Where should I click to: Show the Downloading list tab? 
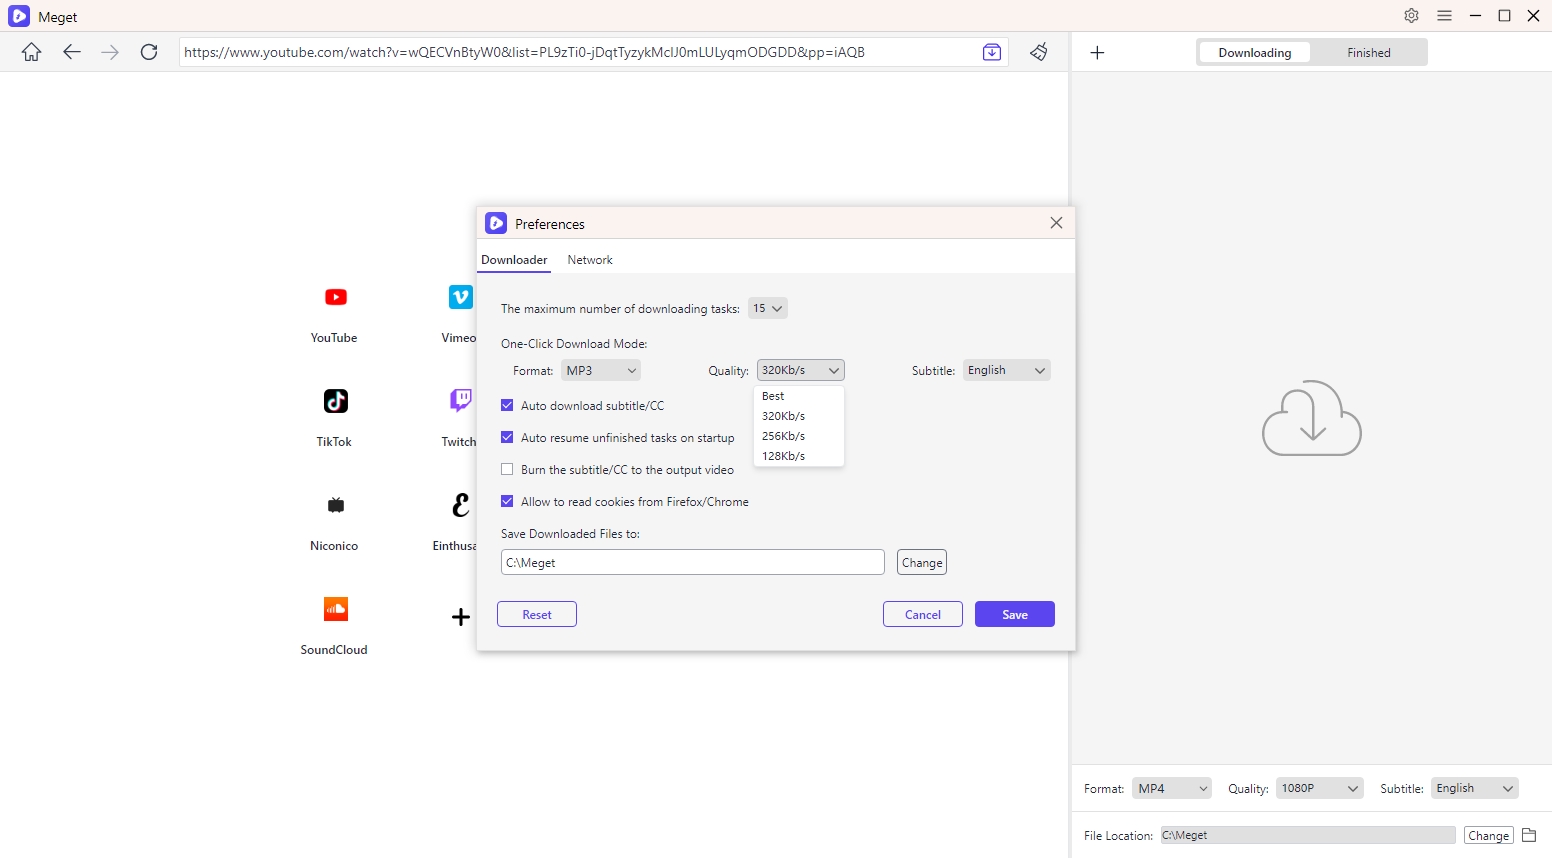(x=1255, y=52)
